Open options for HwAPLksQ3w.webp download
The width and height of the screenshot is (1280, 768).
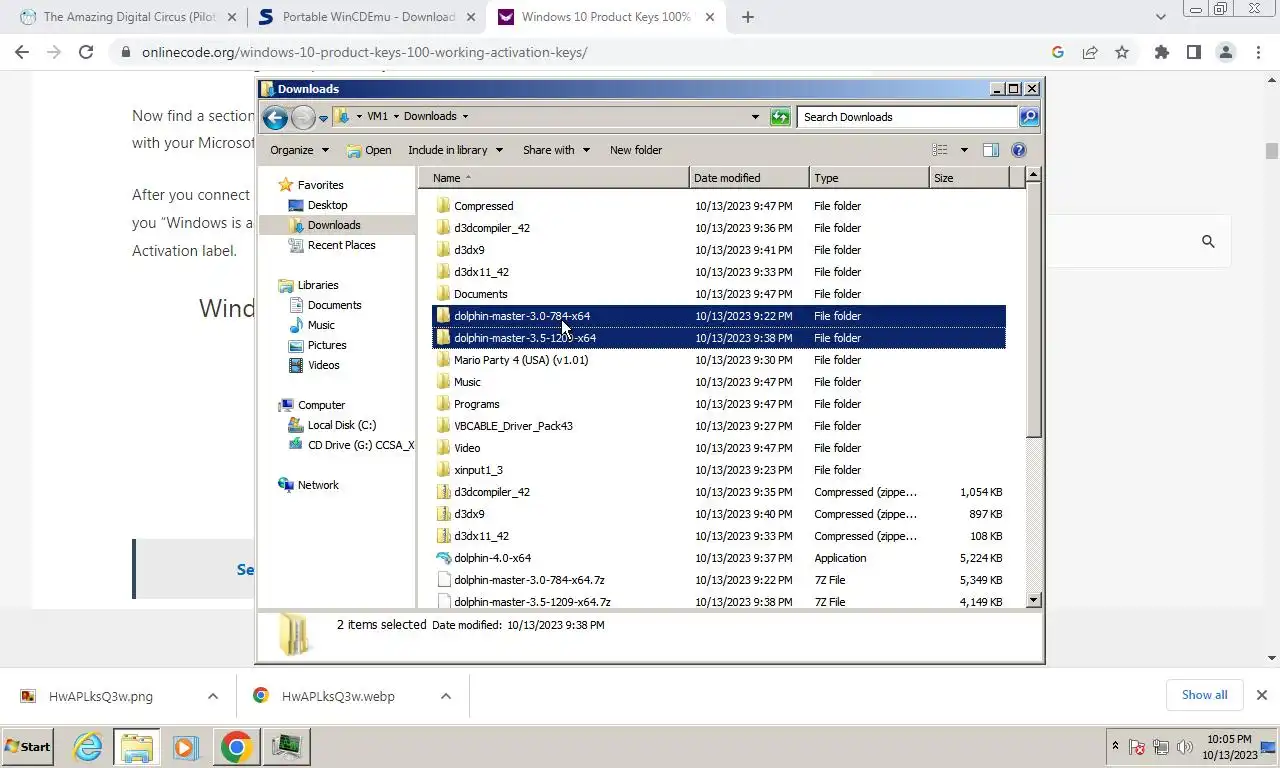click(x=446, y=696)
